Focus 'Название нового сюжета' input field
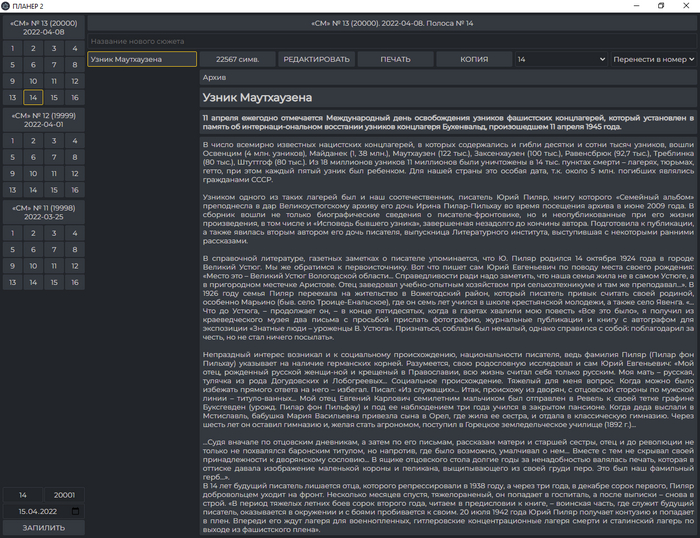Screen dimensions: 700x538 click(x=392, y=41)
